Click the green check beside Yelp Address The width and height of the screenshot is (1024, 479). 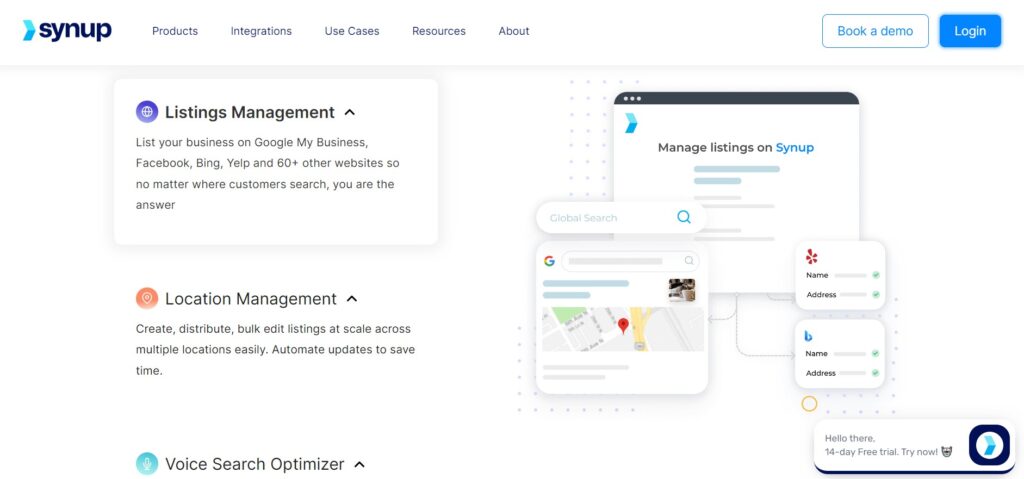point(876,295)
